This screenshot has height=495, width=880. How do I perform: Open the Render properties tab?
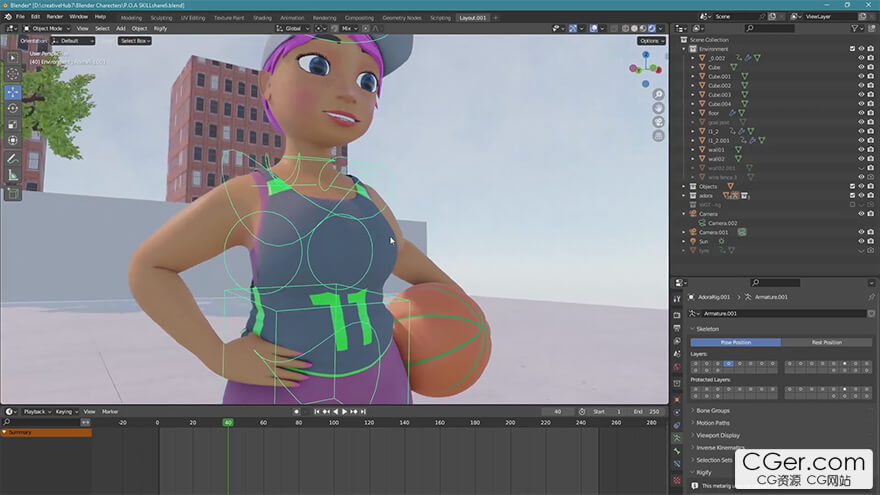677,315
